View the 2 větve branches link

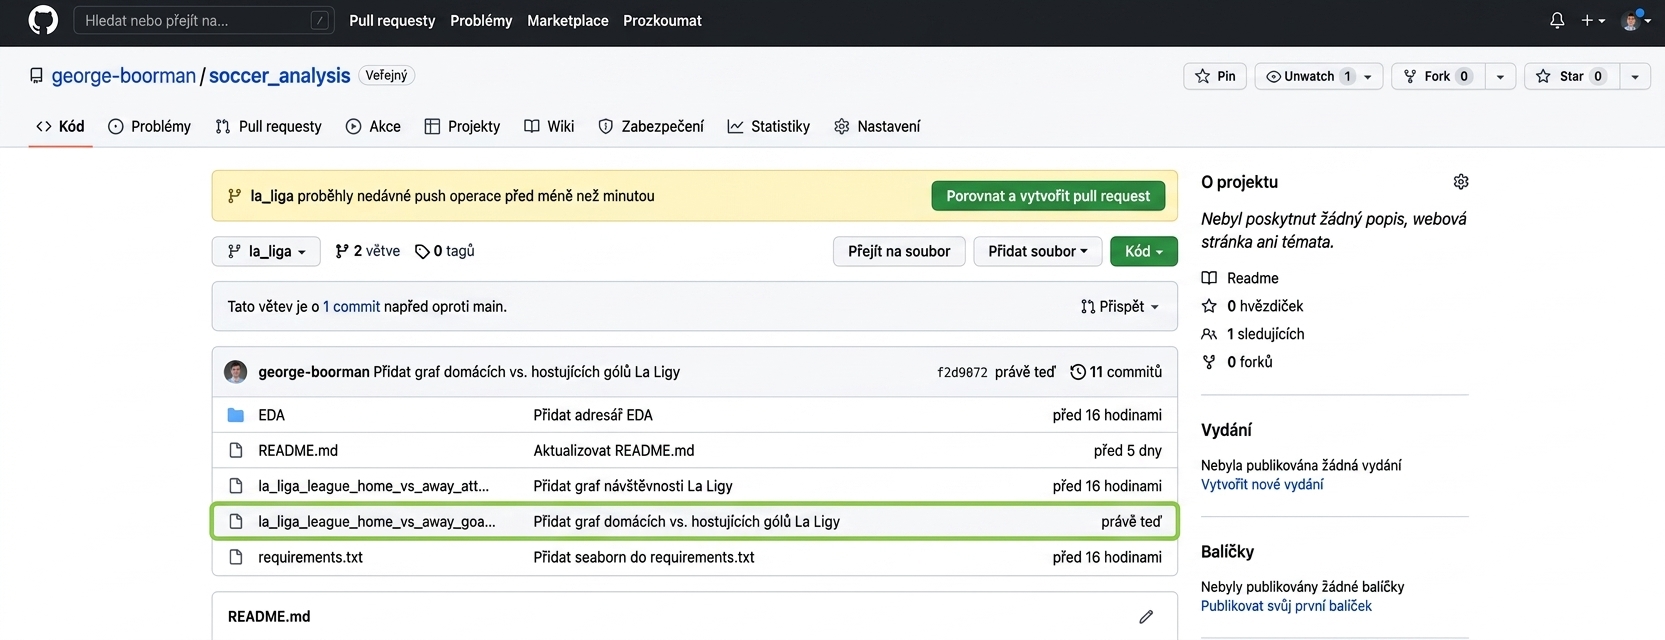point(367,251)
